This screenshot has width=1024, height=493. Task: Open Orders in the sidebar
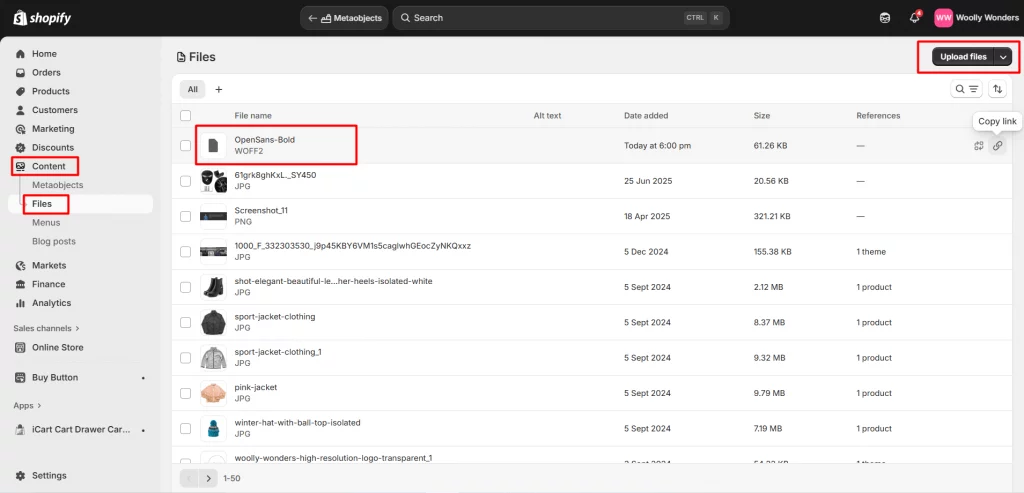pyautogui.click(x=46, y=72)
